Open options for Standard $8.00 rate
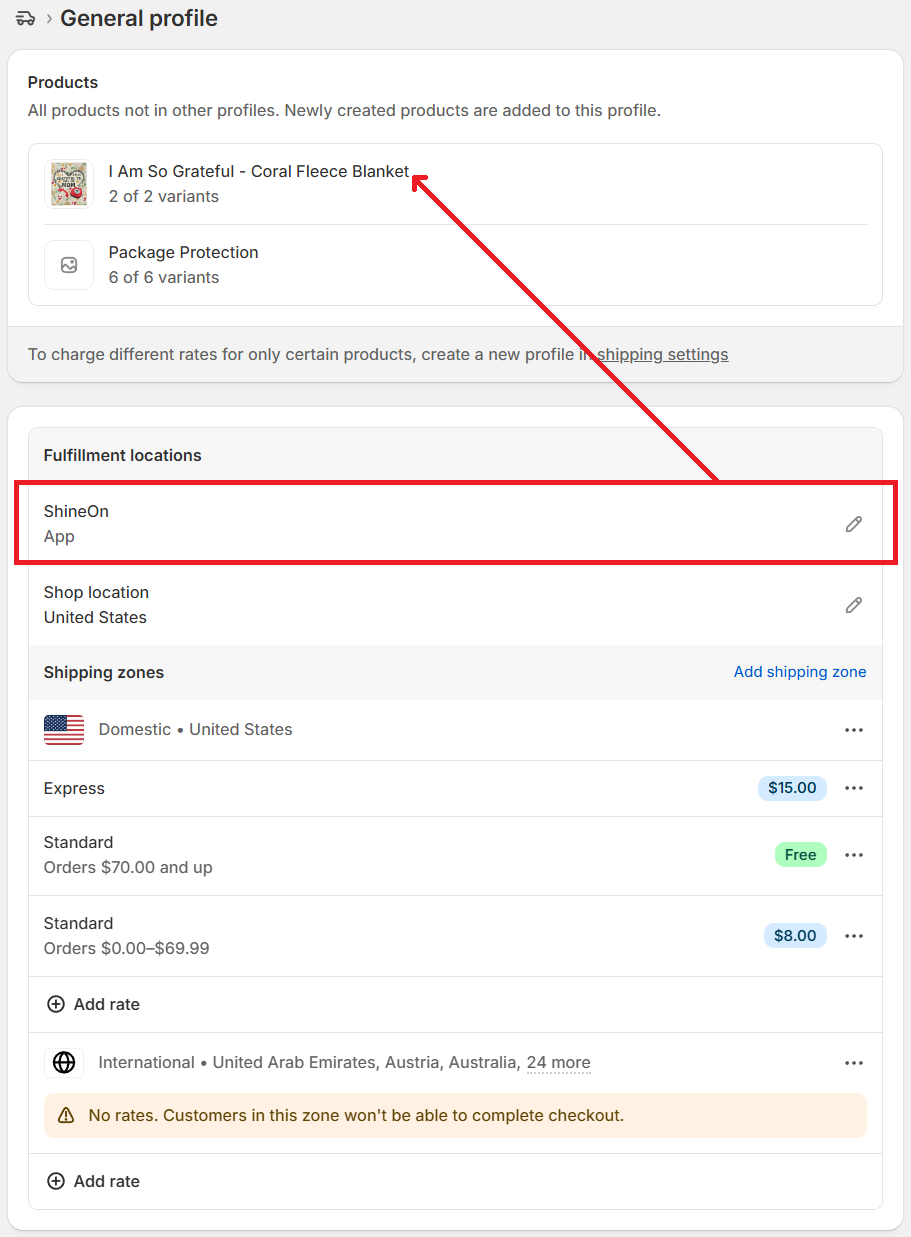 click(x=853, y=936)
